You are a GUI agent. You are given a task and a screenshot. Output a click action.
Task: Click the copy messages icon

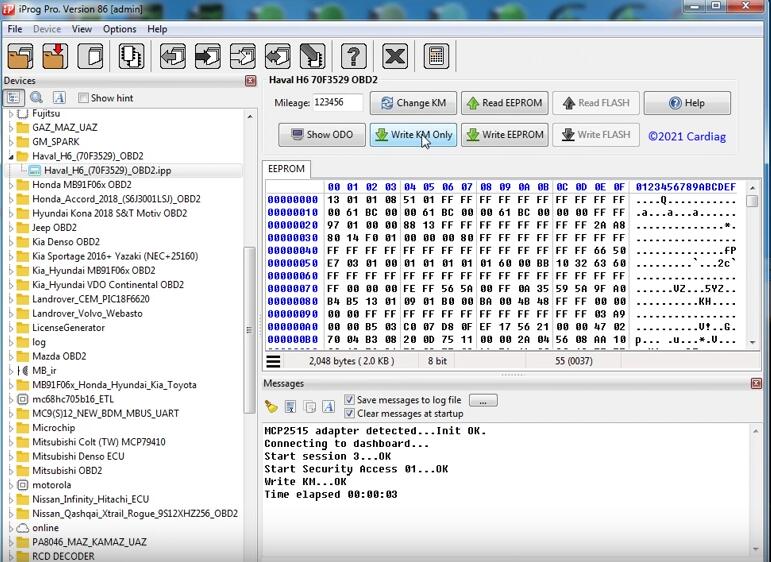(x=309, y=407)
